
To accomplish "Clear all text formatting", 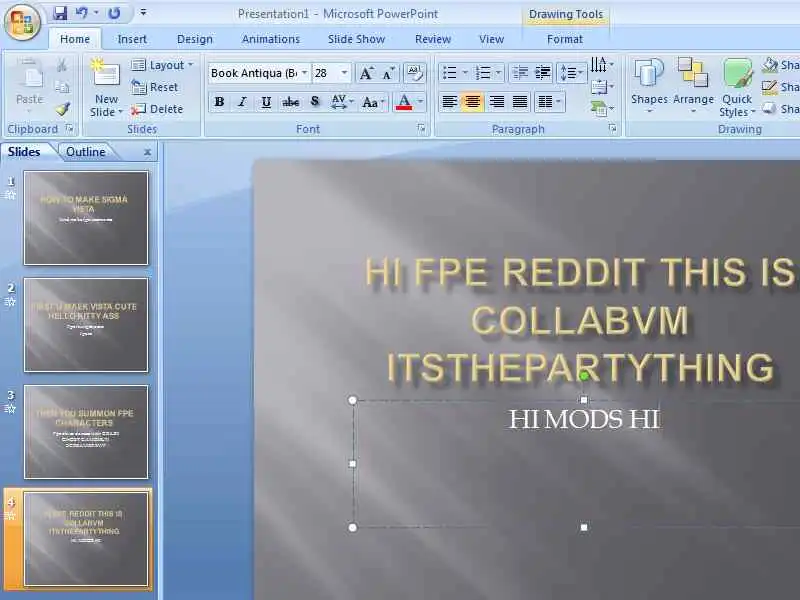I will (x=414, y=73).
